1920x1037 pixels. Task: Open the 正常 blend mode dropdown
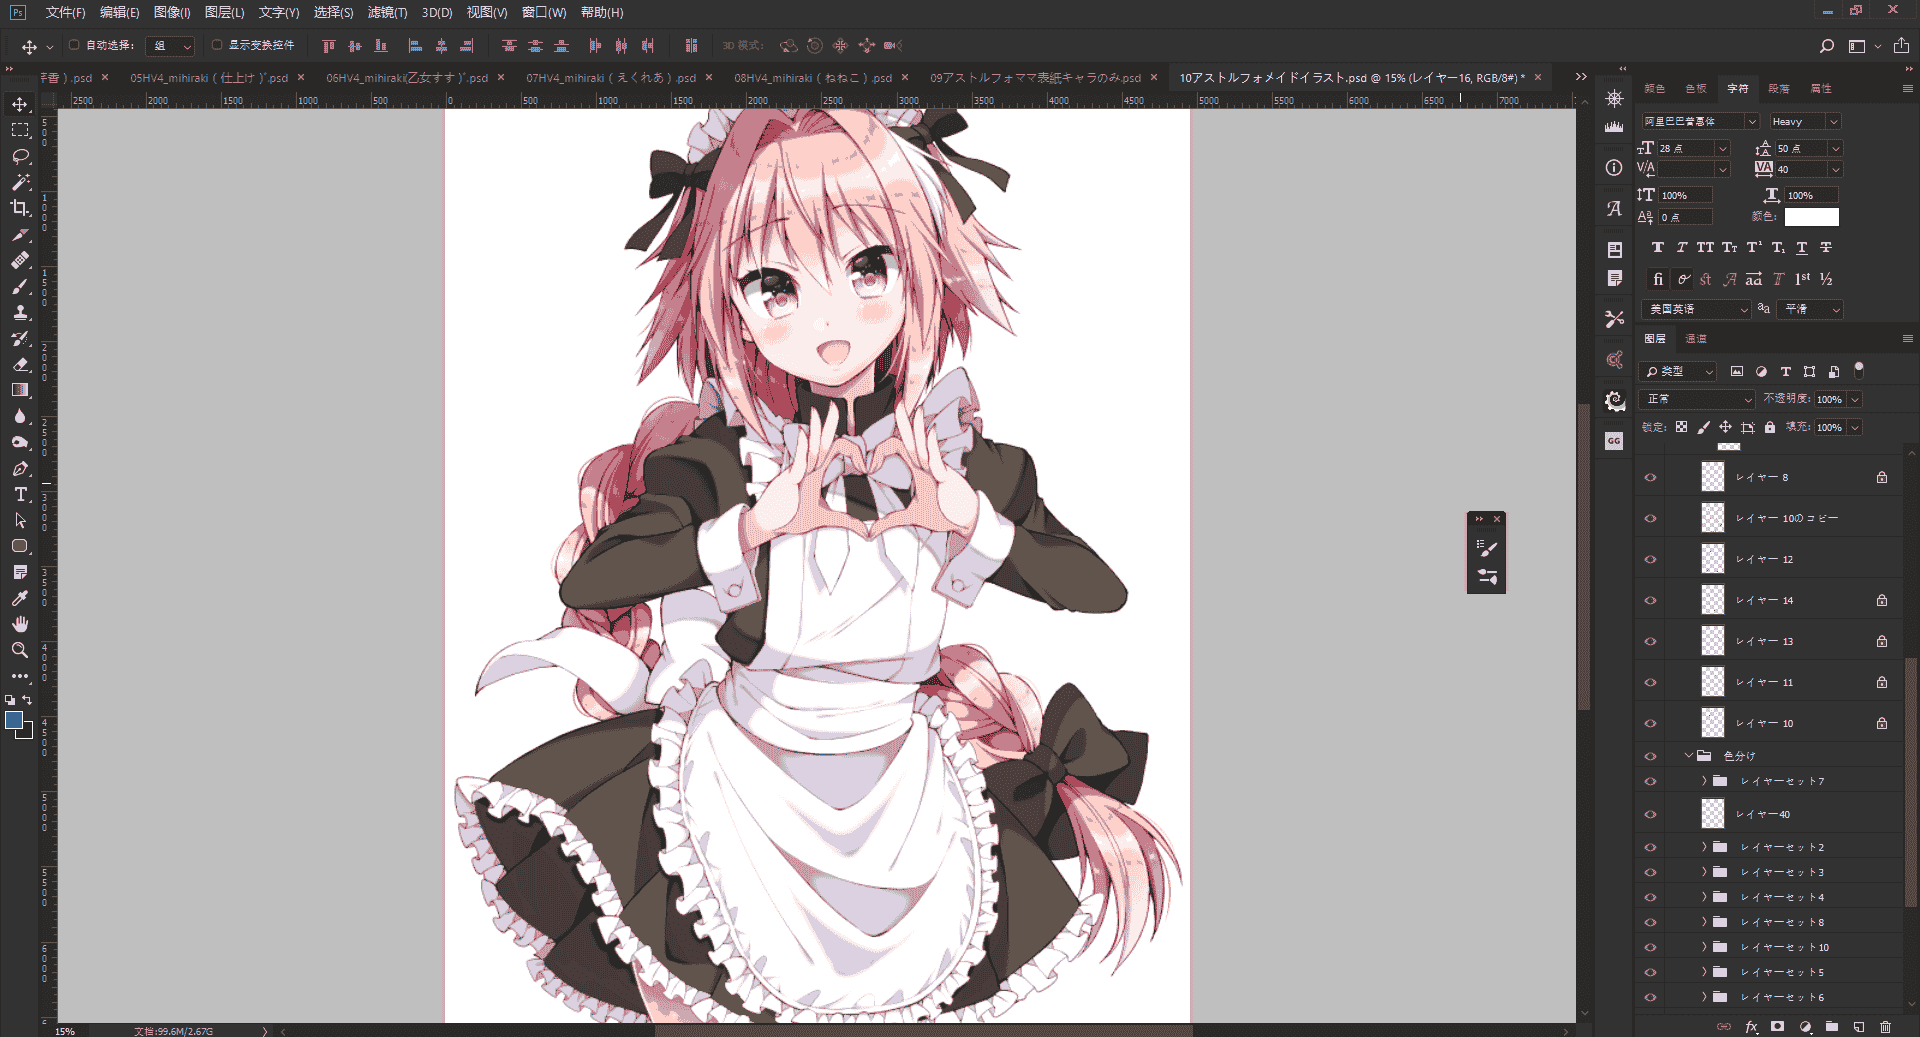point(1698,399)
